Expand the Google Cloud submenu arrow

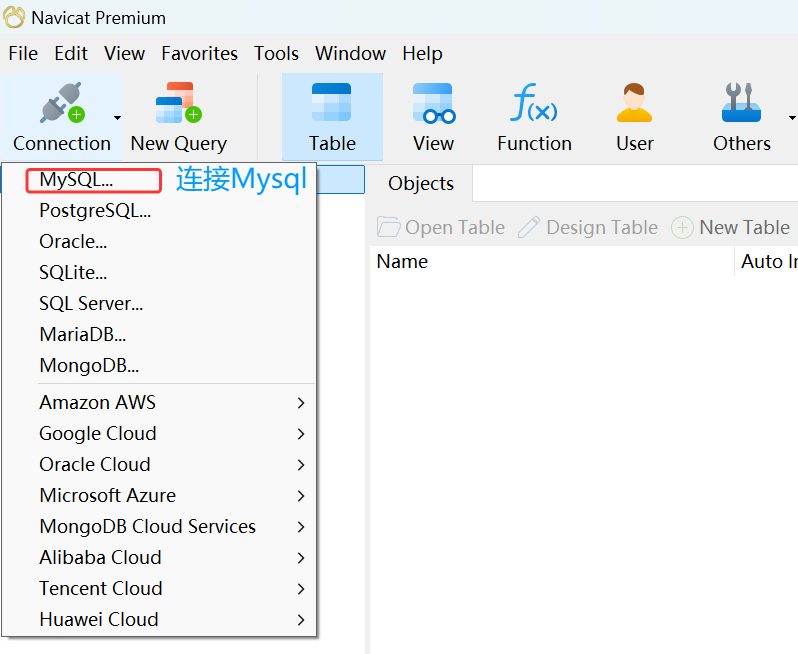(x=301, y=434)
